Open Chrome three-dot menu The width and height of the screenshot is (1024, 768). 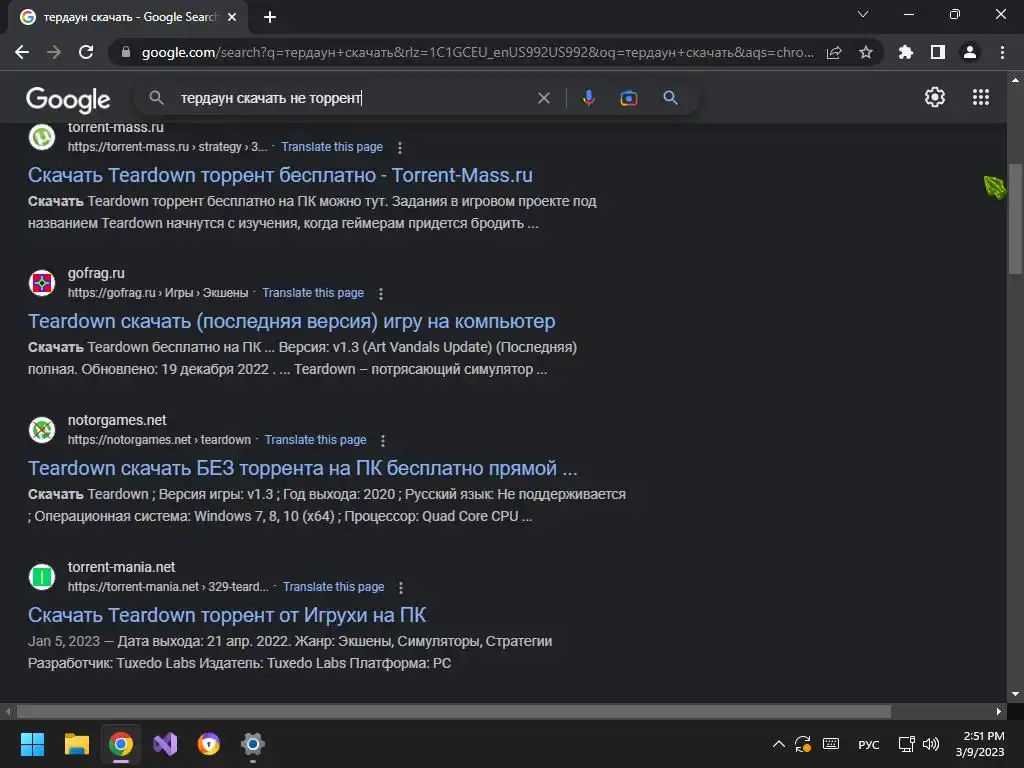click(1002, 52)
